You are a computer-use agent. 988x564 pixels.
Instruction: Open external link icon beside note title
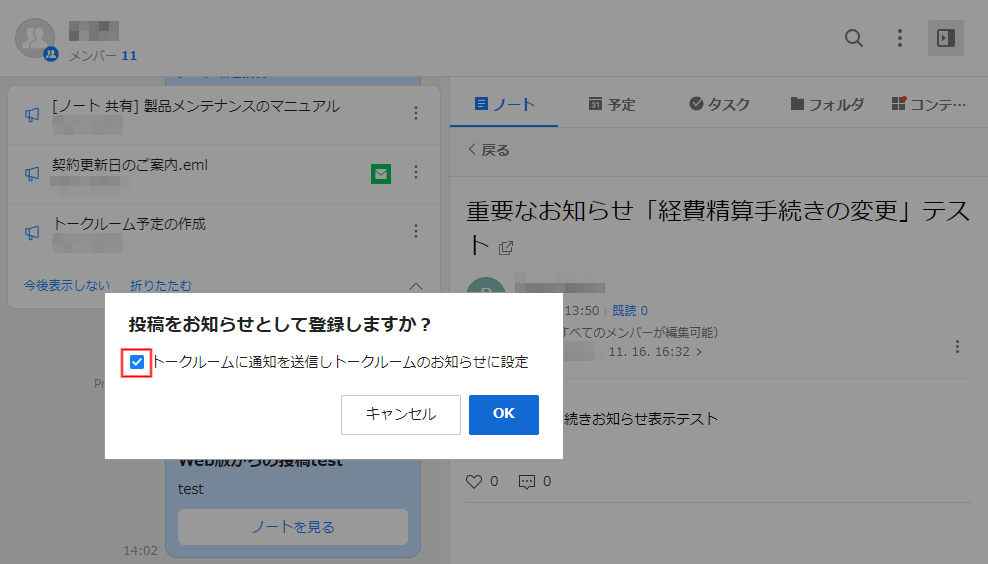tap(506, 247)
